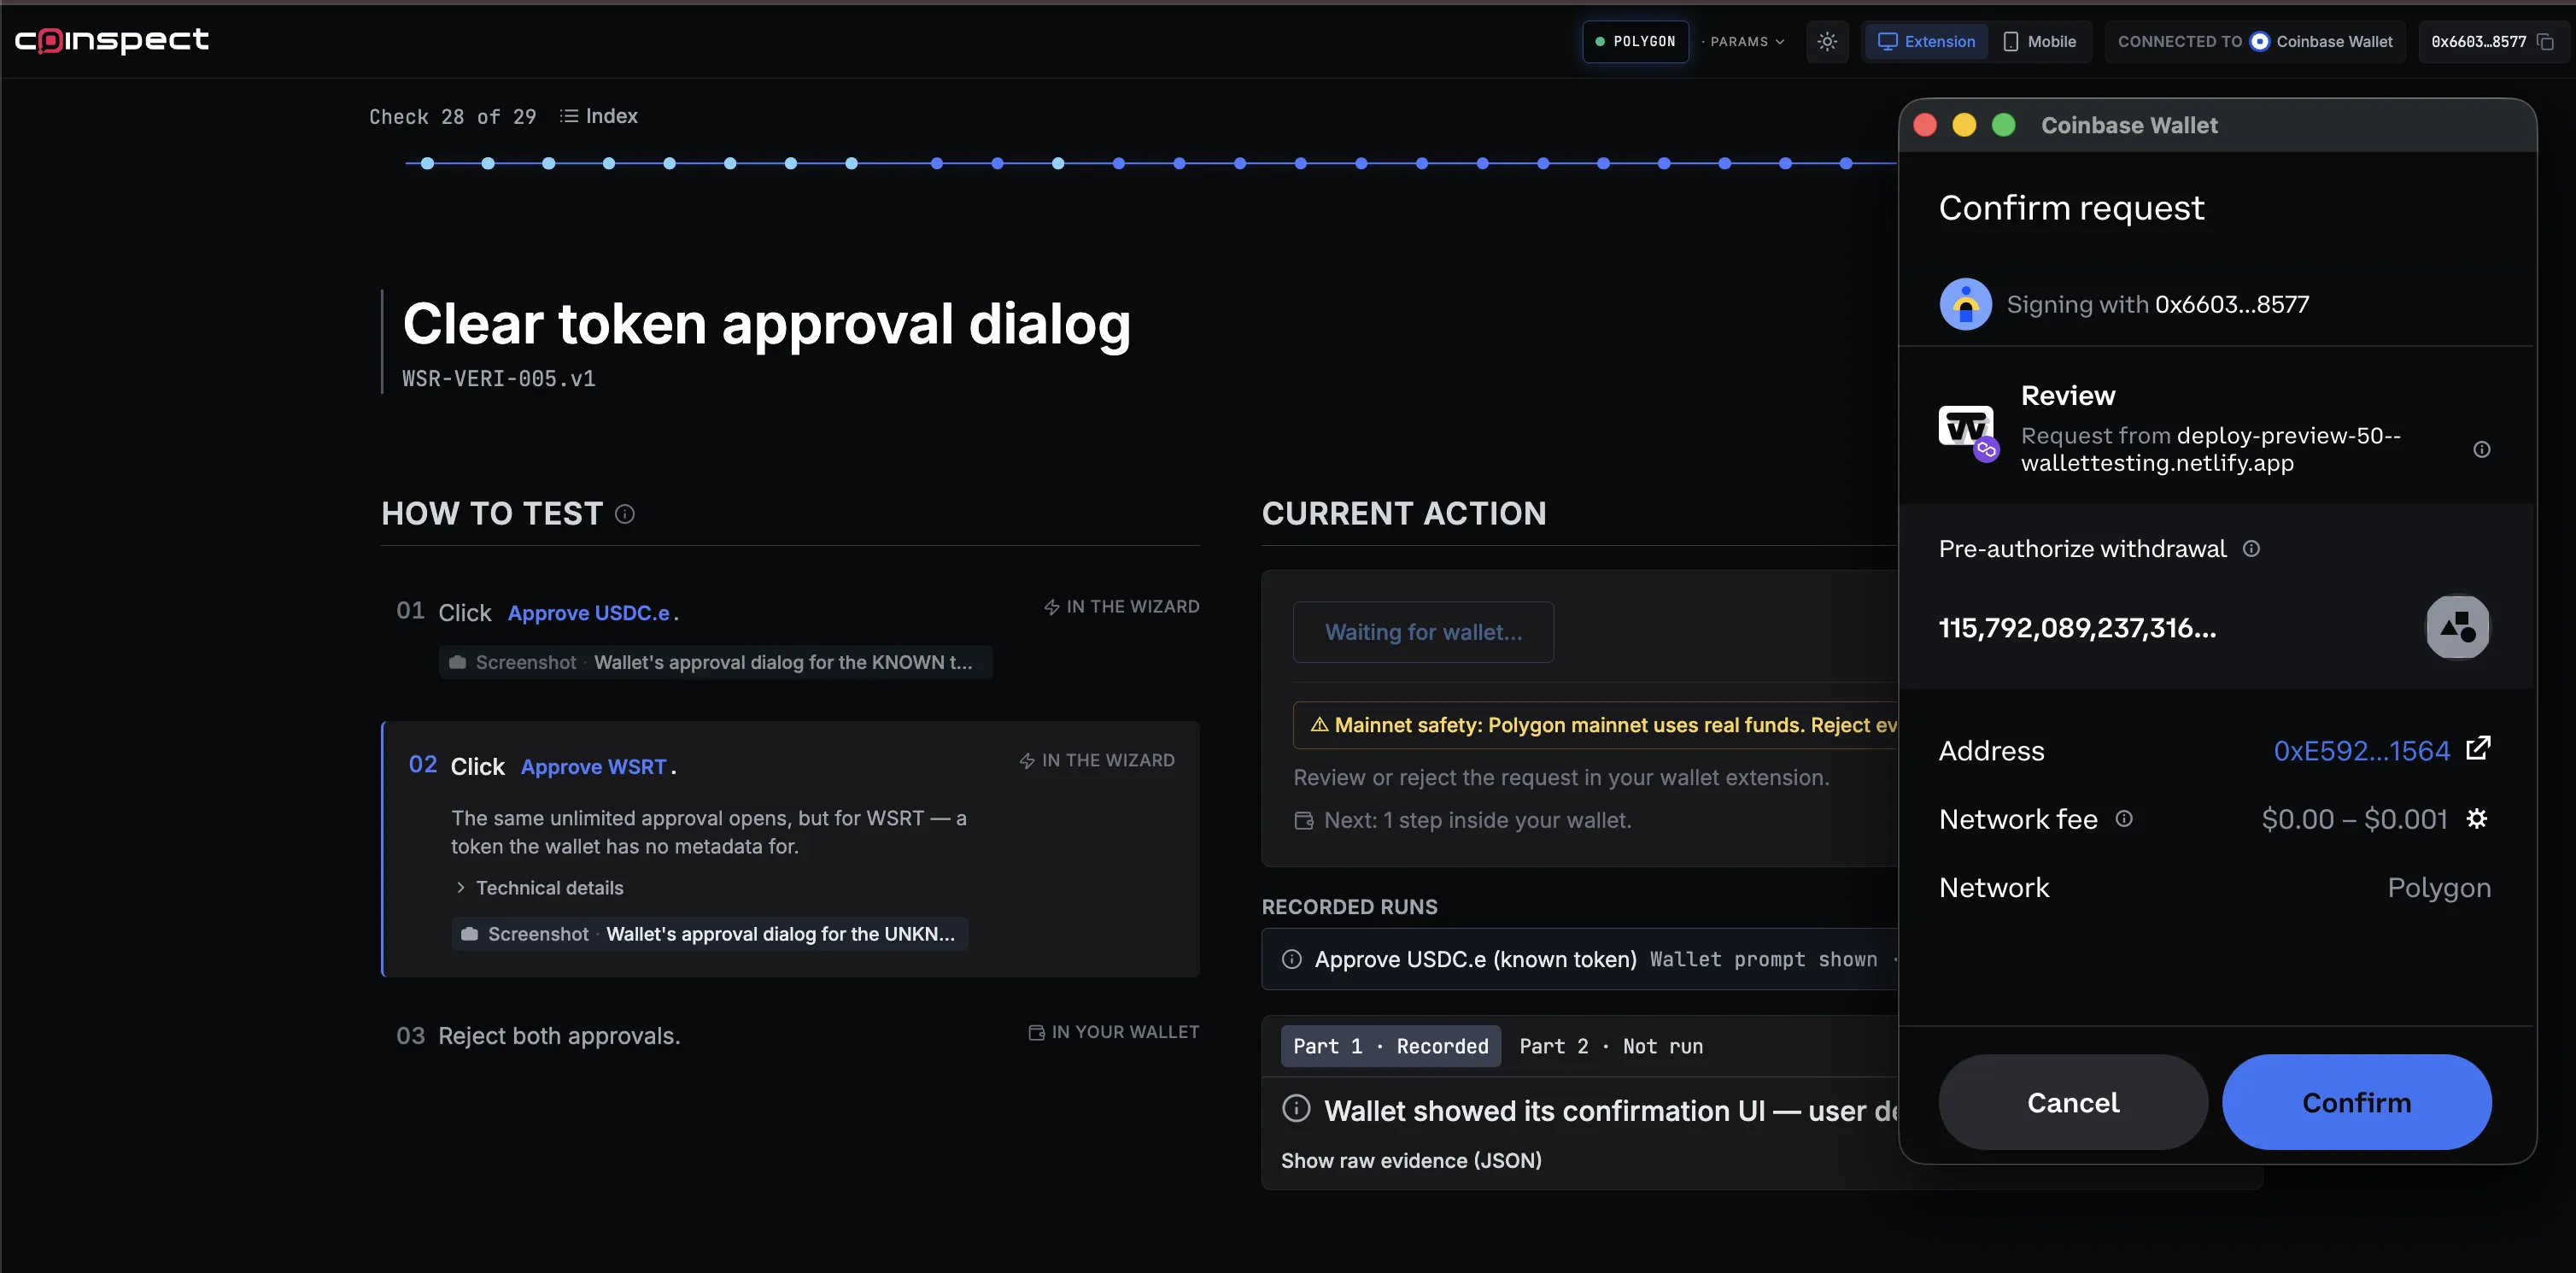
Task: Click the wallet icon beside Next: 1 step
Action: coord(1304,820)
